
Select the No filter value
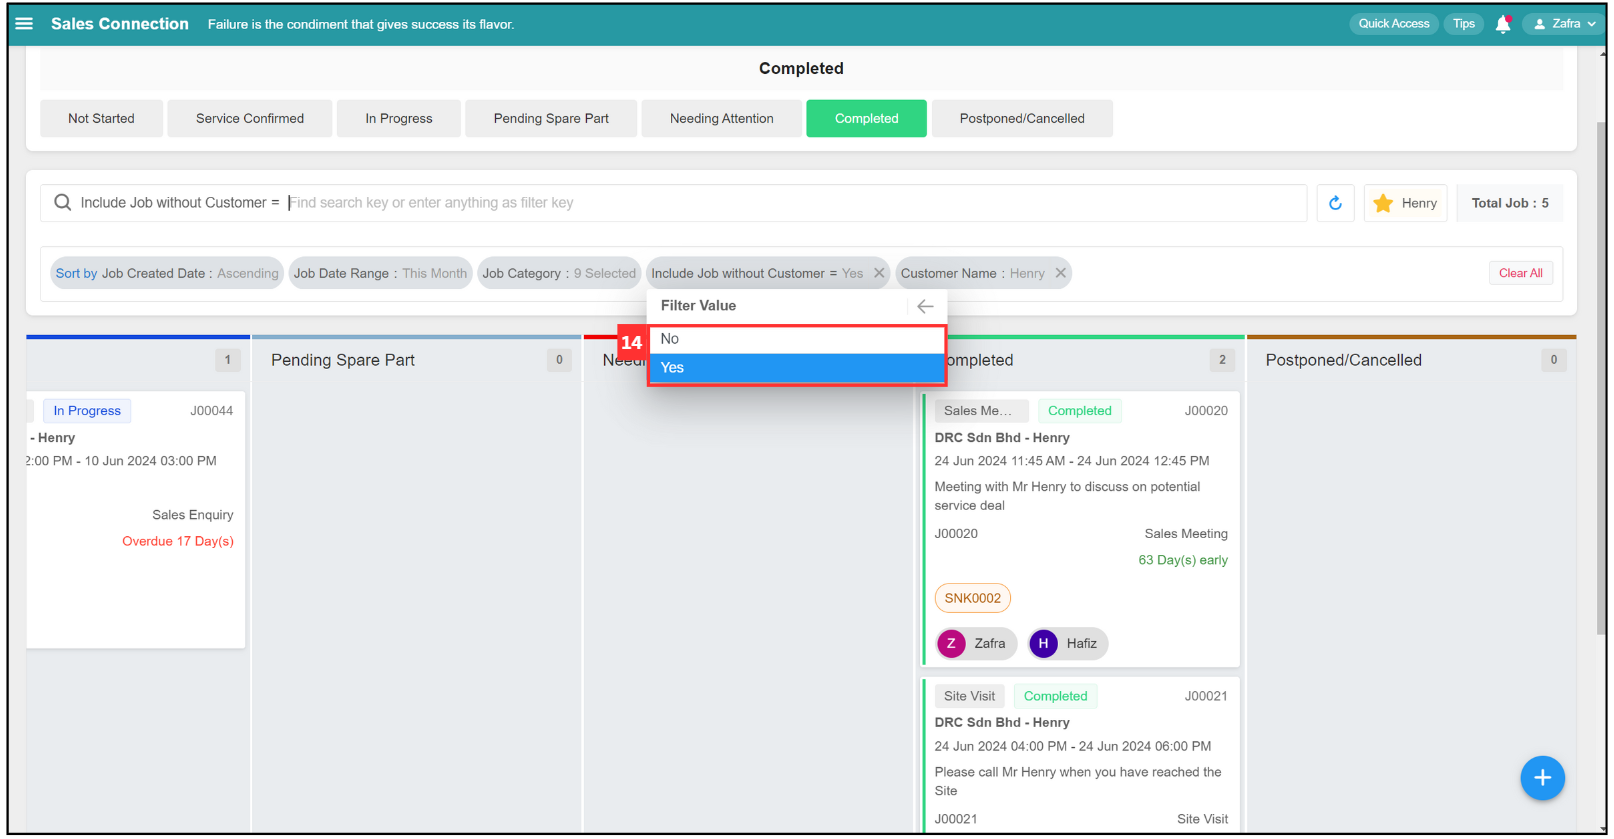[796, 339]
